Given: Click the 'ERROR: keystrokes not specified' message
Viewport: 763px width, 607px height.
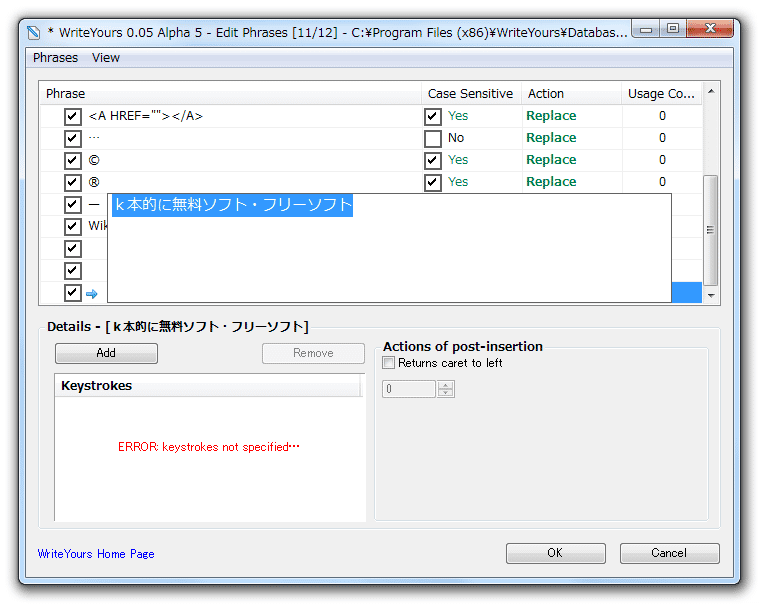Looking at the screenshot, I should tap(209, 447).
